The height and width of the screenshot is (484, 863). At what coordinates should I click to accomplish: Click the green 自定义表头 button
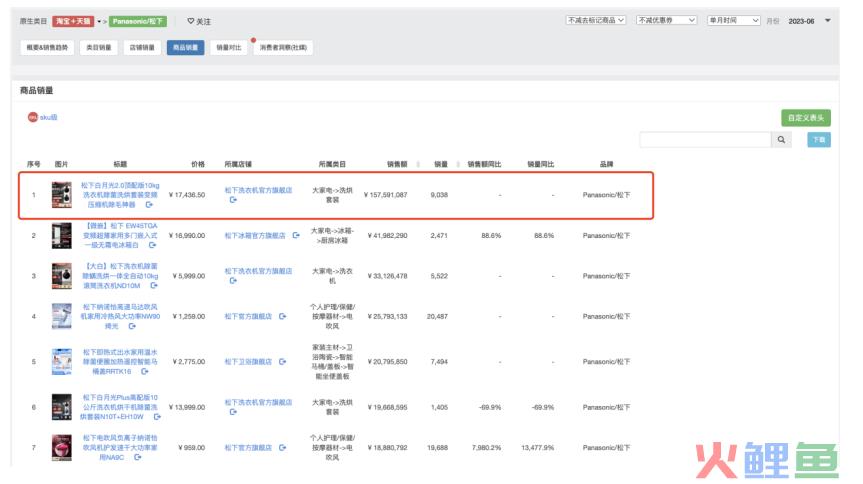(806, 118)
